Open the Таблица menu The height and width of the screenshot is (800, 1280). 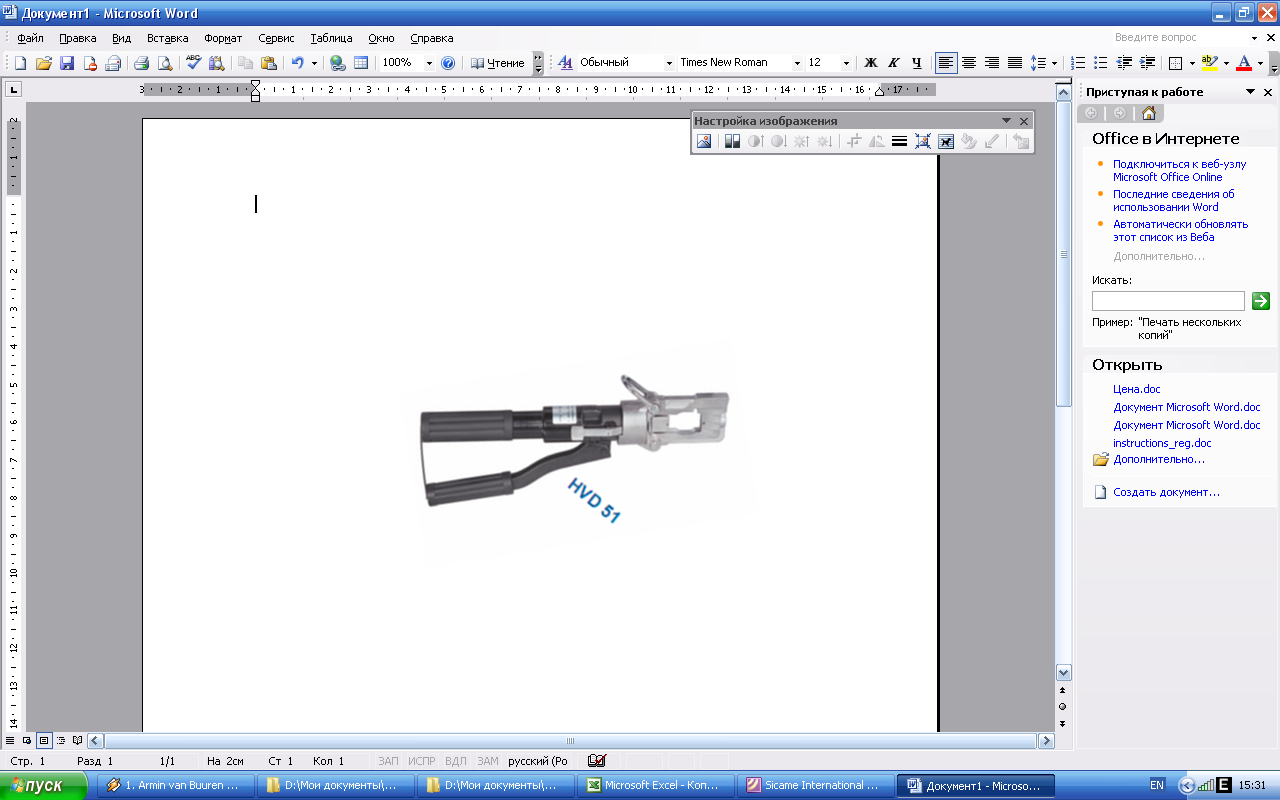pos(331,38)
